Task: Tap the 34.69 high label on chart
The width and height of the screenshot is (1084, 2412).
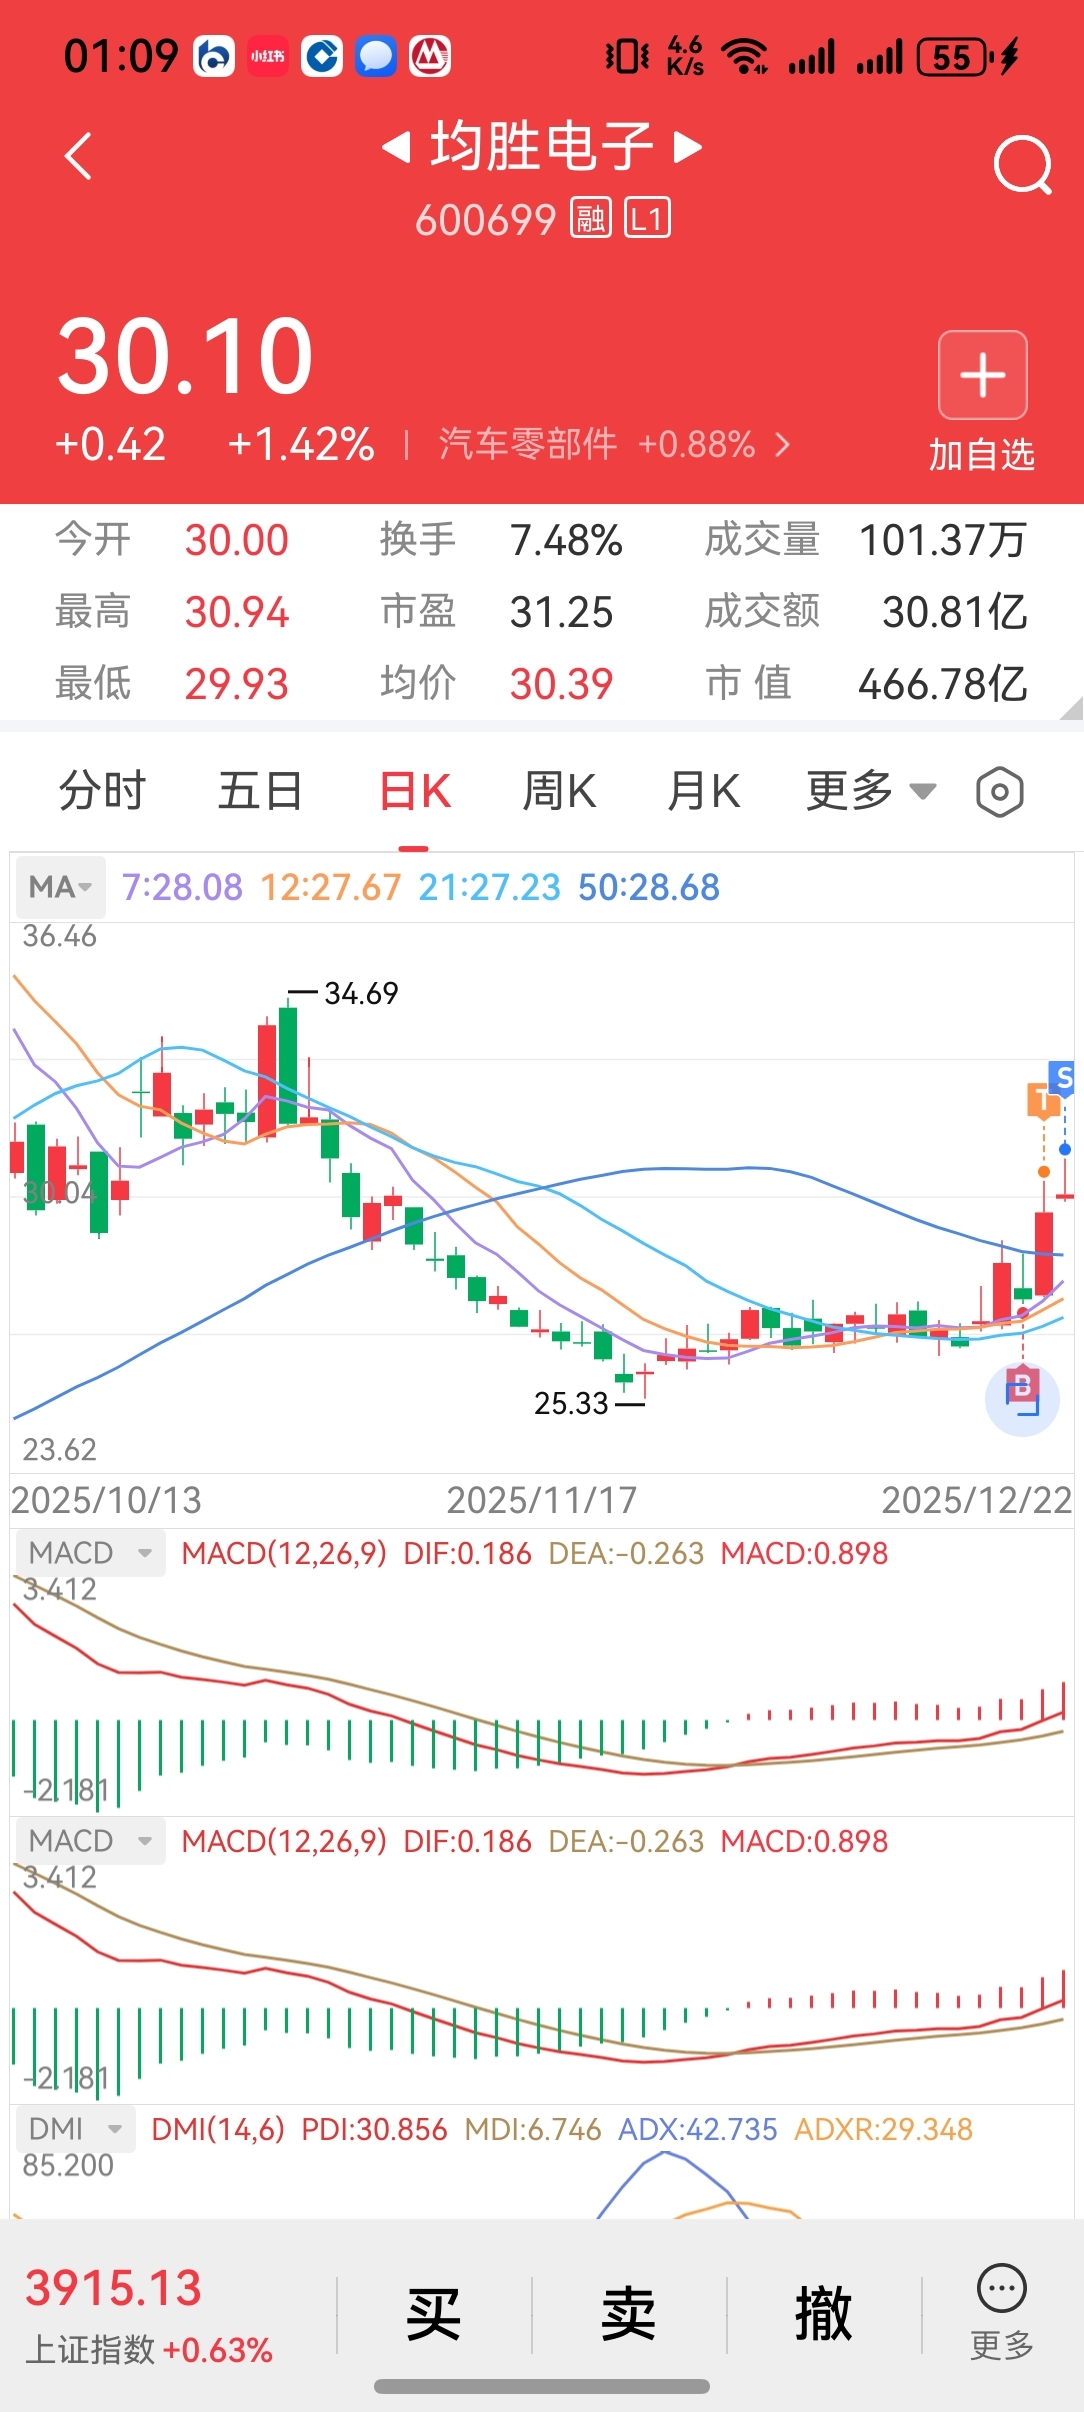Action: tap(361, 993)
